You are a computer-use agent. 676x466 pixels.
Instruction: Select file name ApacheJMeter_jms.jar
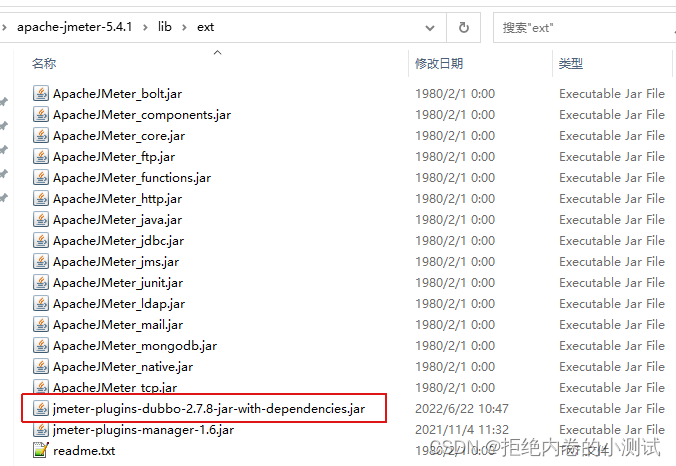(x=116, y=262)
